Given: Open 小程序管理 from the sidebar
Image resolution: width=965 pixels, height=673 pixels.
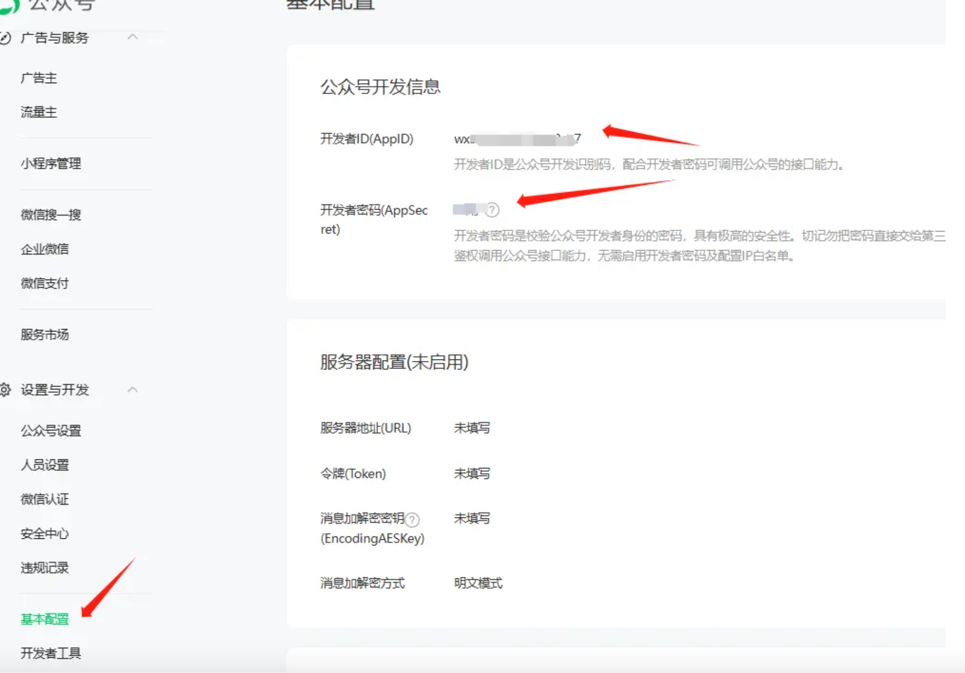Looking at the screenshot, I should click(x=51, y=164).
